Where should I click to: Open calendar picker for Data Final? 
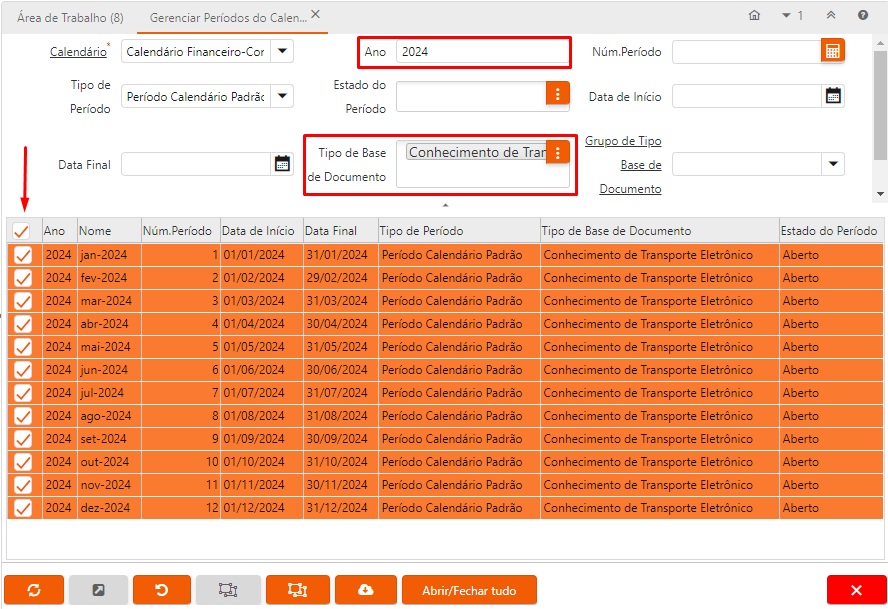[x=282, y=164]
